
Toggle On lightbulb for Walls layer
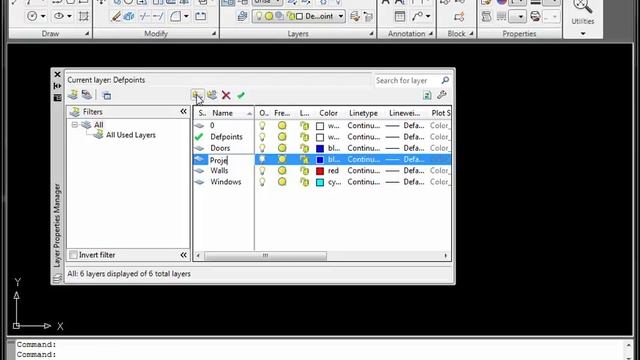(262, 171)
